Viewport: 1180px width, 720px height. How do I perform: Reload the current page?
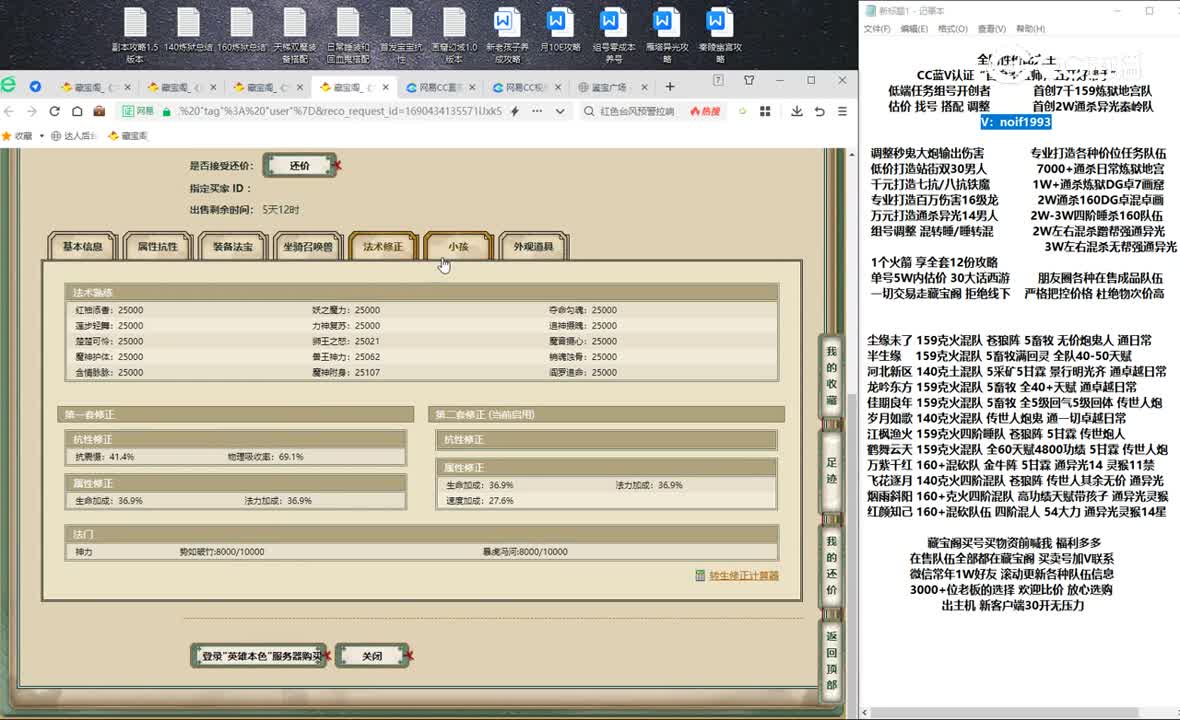point(54,111)
